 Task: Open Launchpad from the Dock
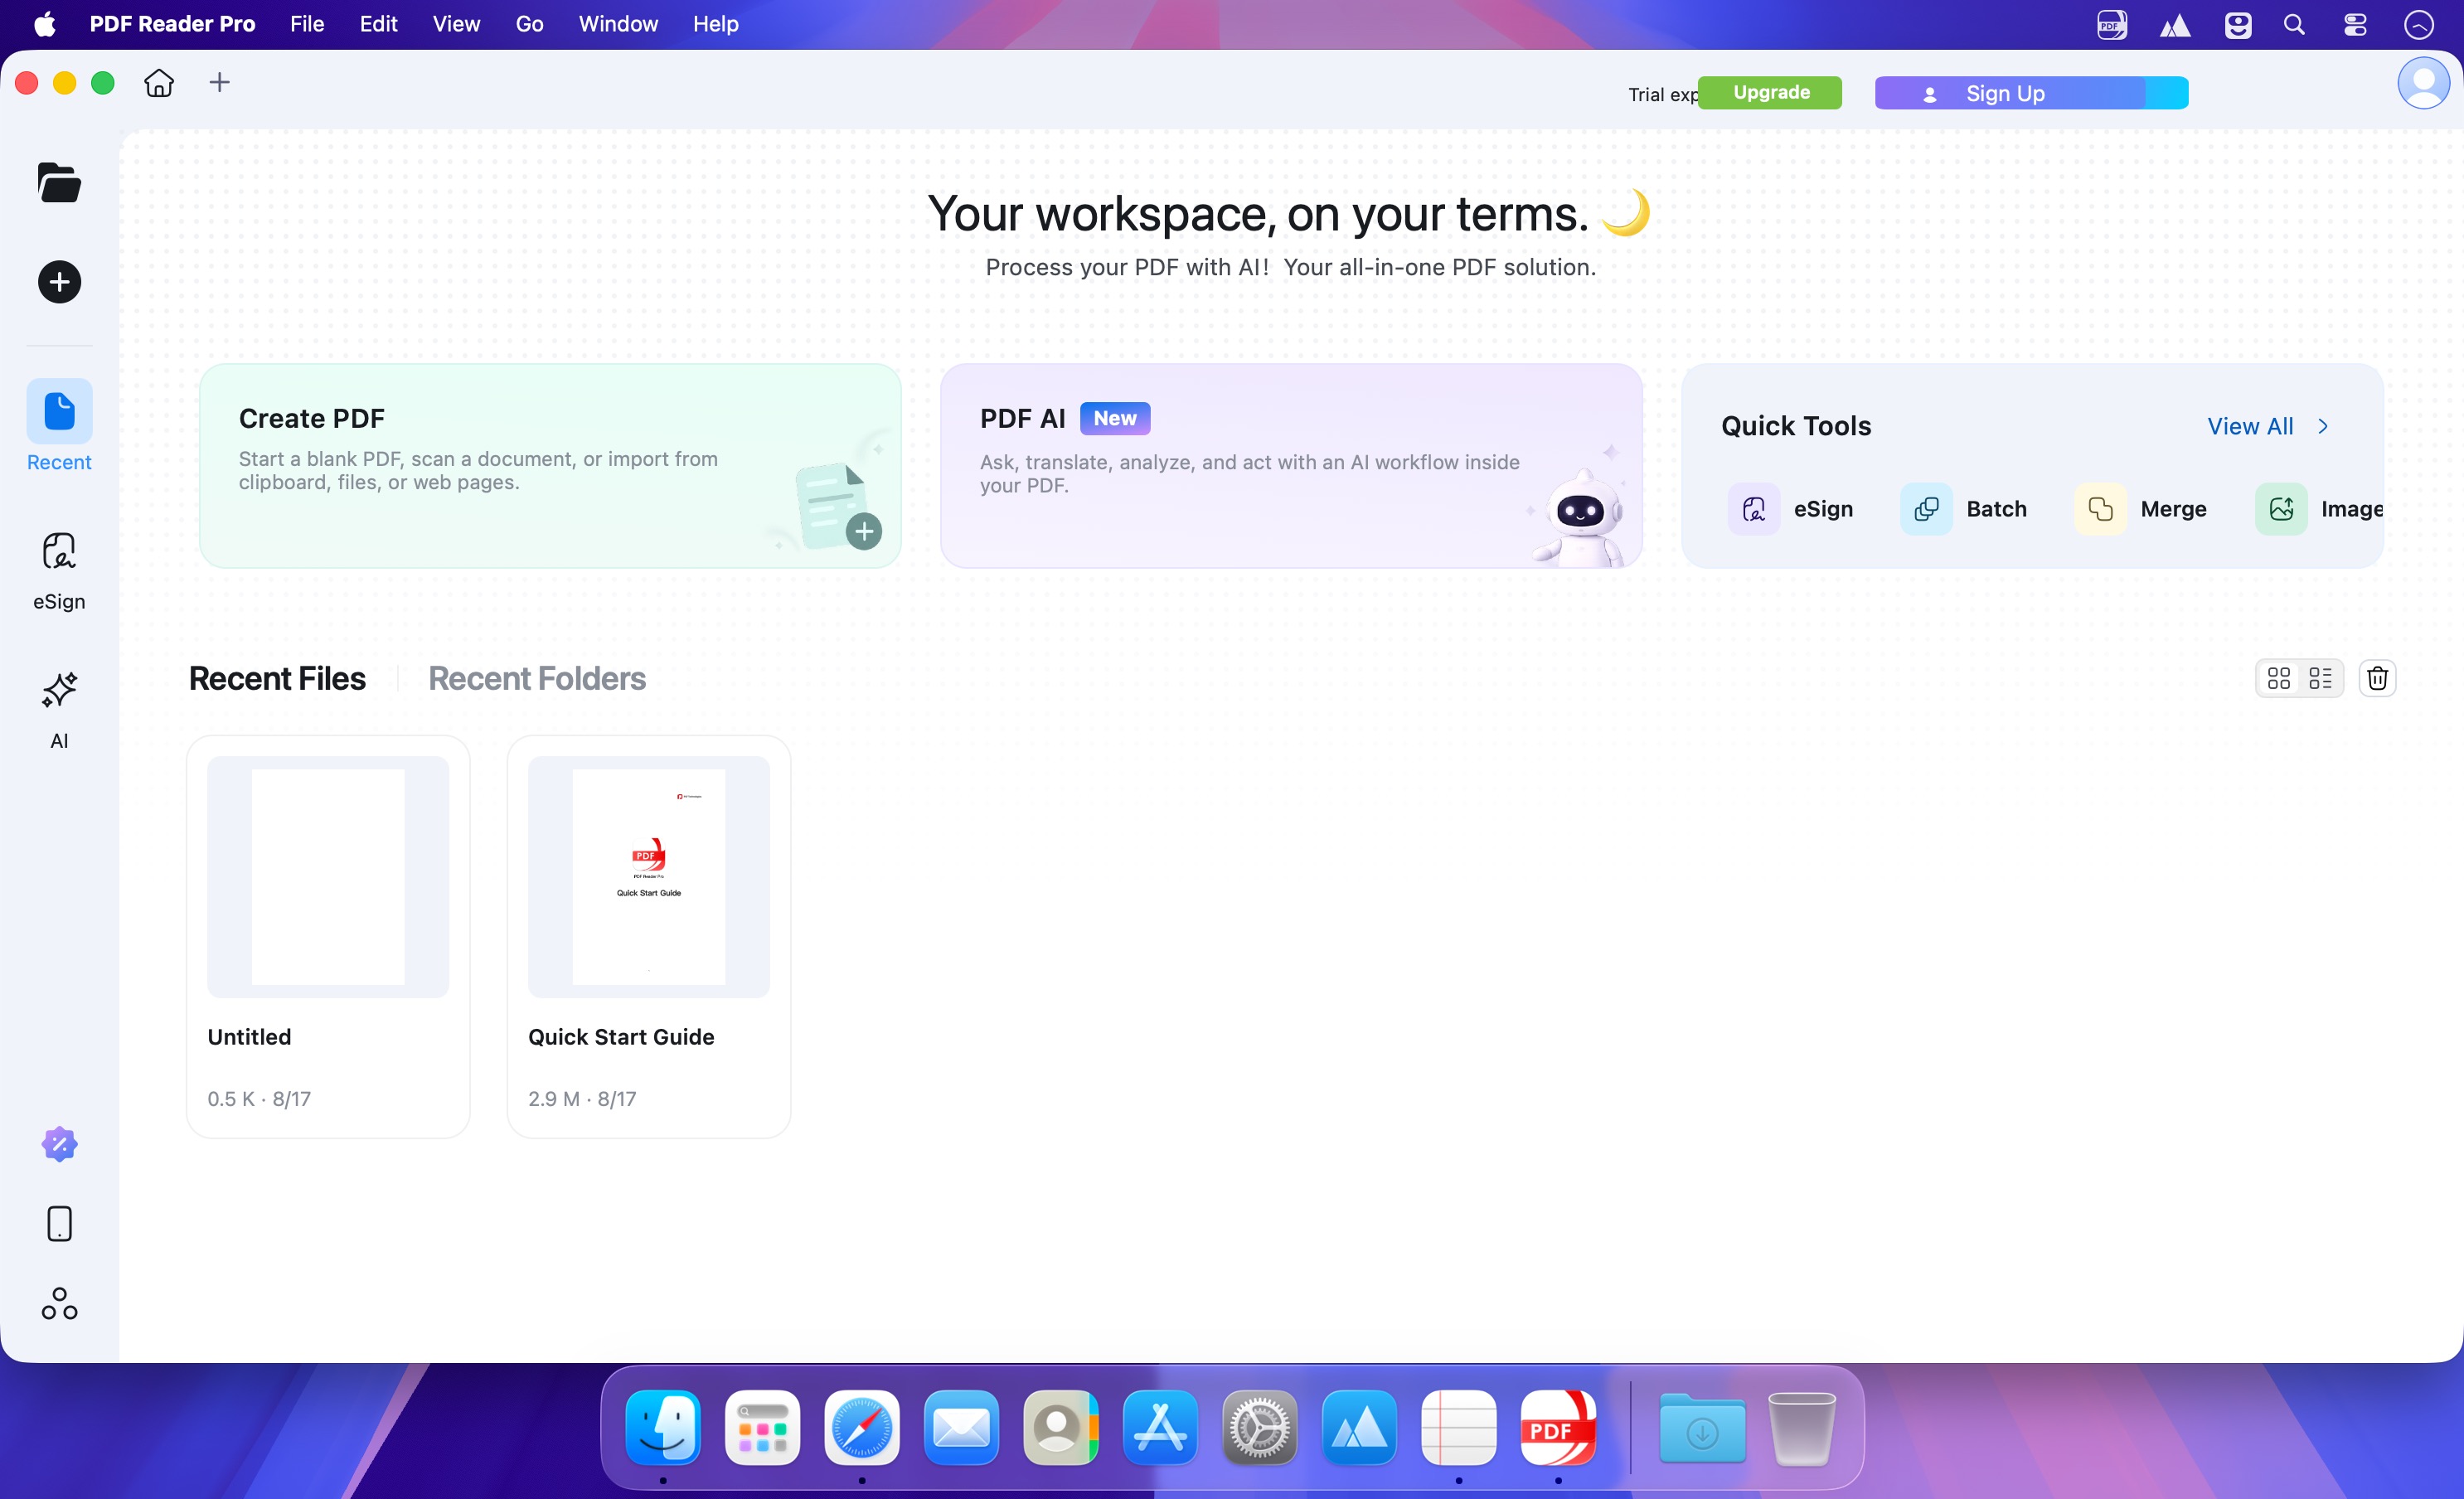(x=762, y=1427)
